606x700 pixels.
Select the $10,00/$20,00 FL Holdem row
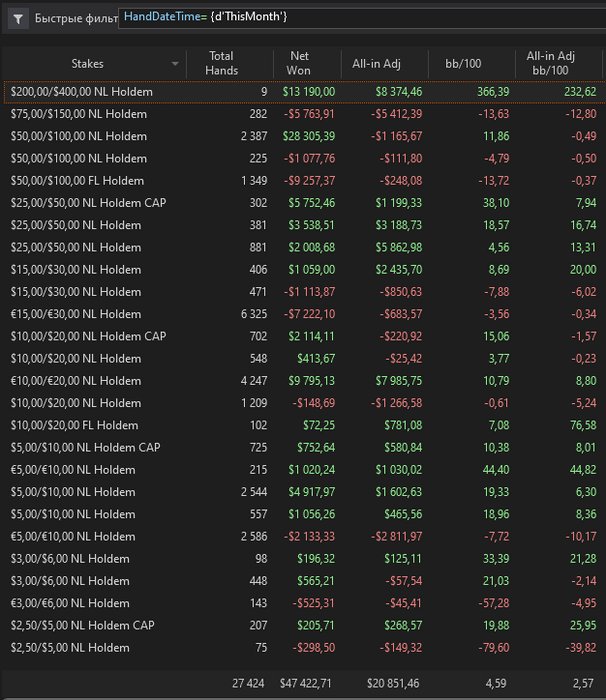pos(305,425)
